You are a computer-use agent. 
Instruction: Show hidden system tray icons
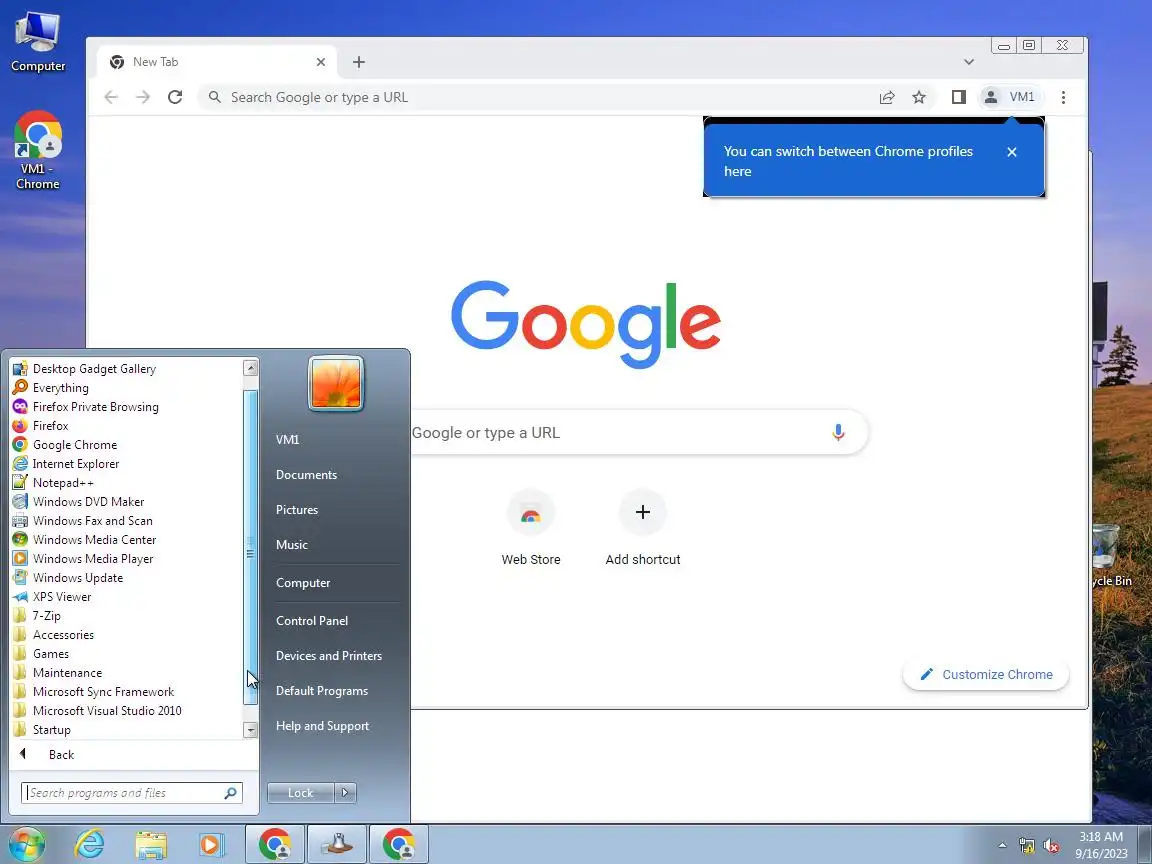[x=1002, y=846]
